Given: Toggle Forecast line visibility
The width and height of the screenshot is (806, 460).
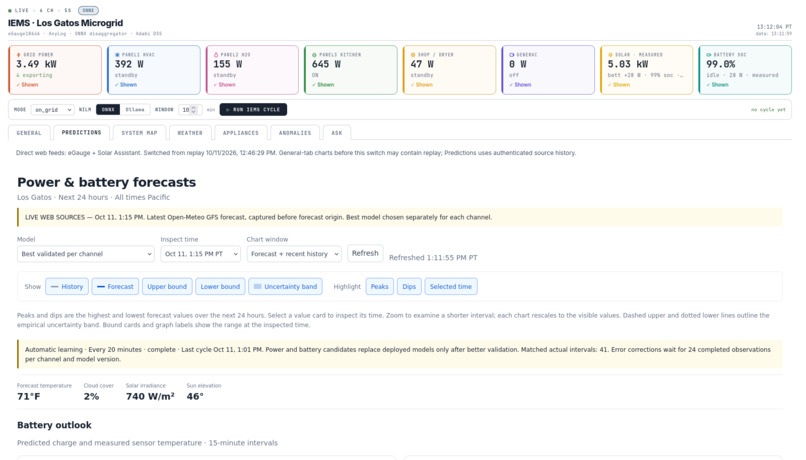Looking at the screenshot, I should coord(115,287).
